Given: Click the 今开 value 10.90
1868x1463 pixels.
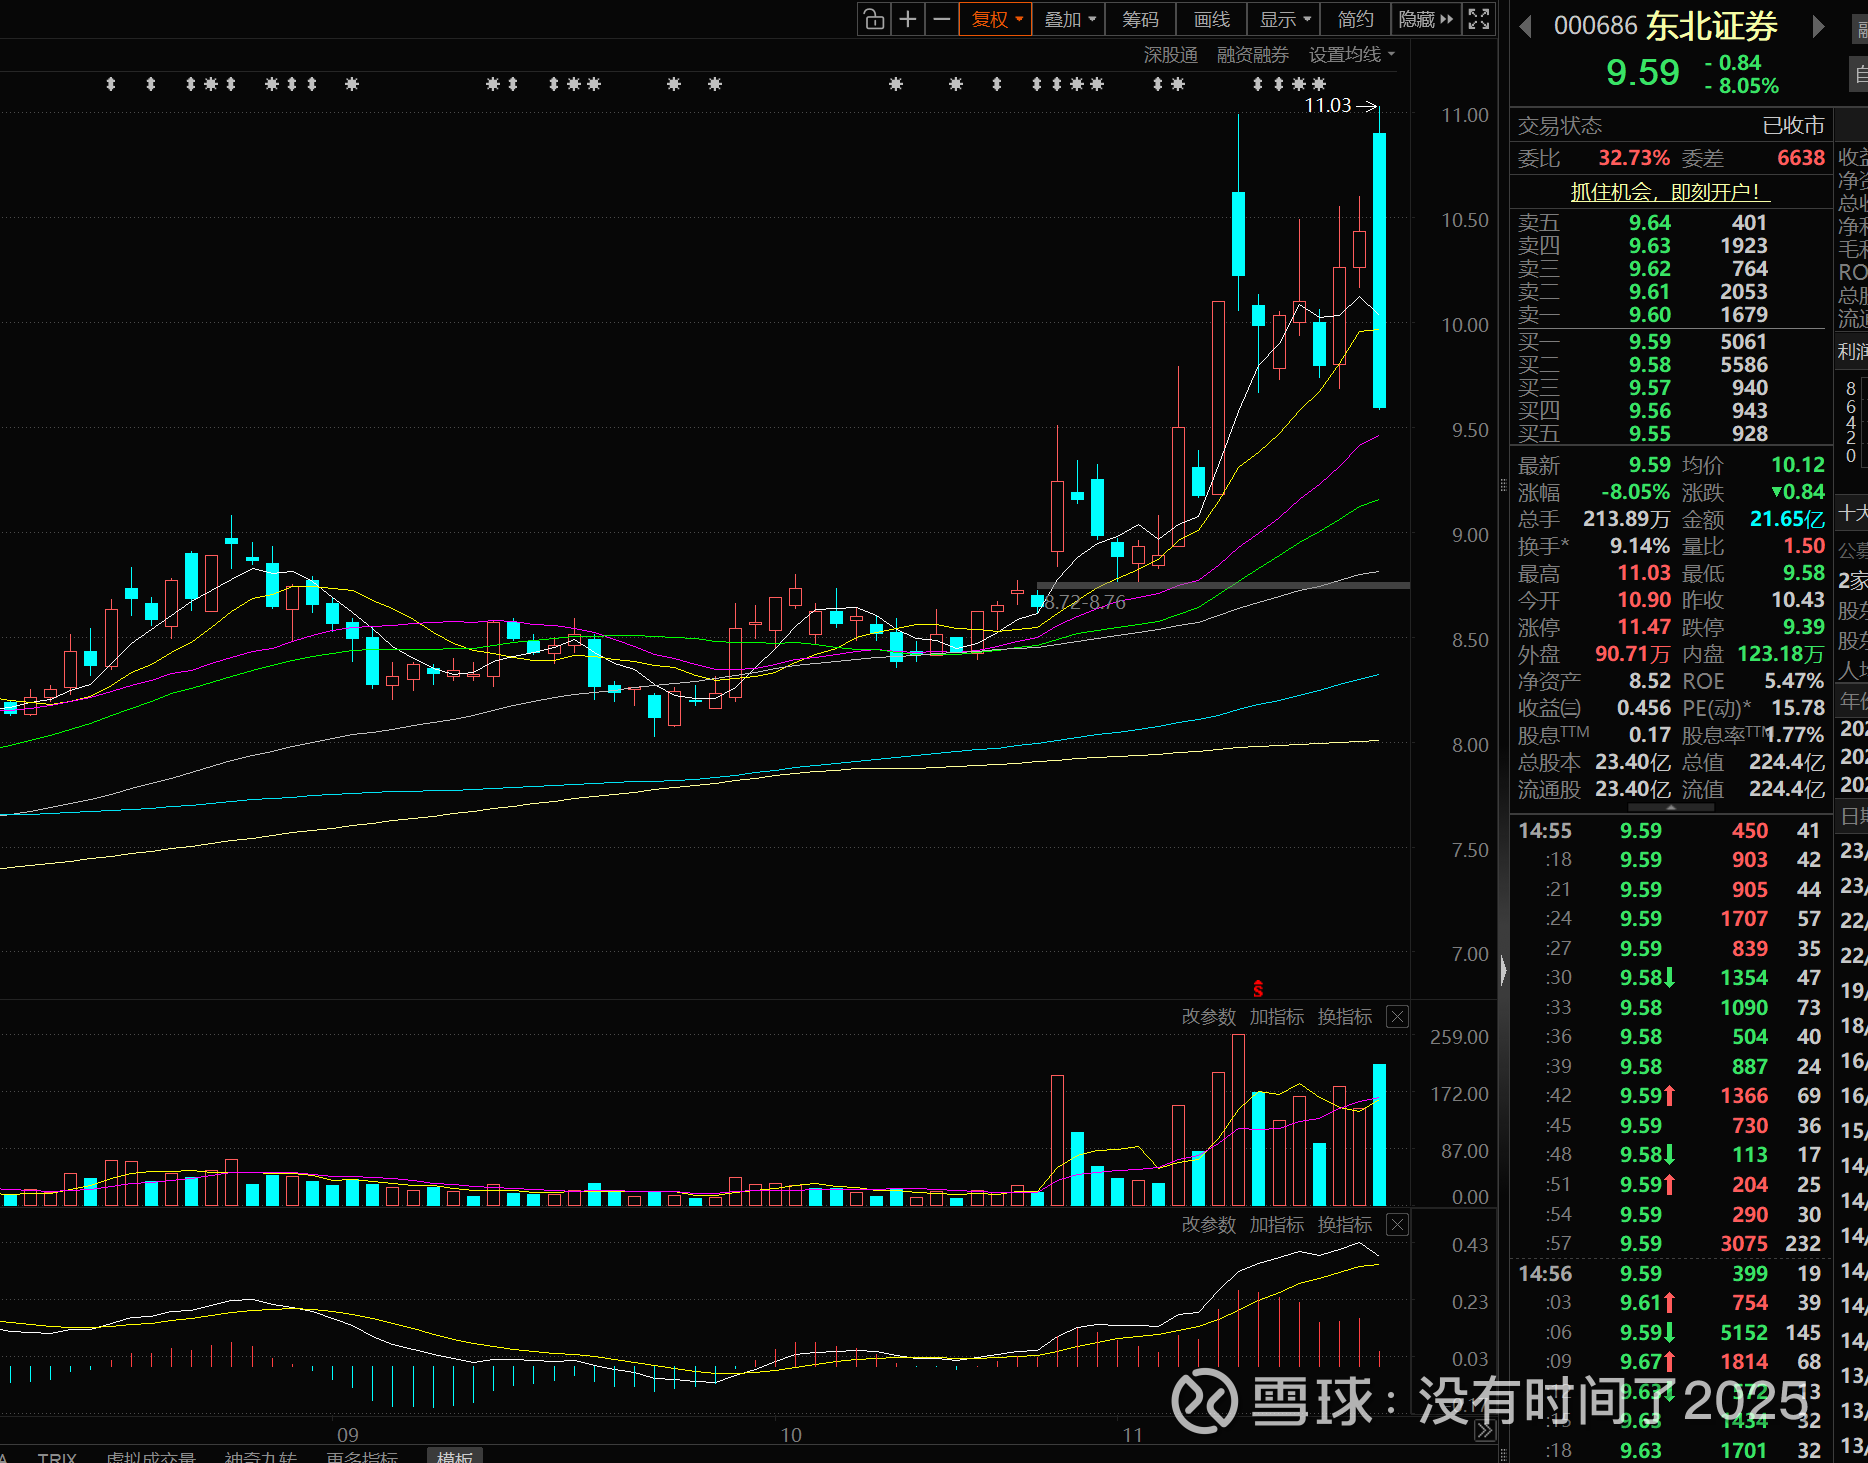Looking at the screenshot, I should pyautogui.click(x=1644, y=600).
